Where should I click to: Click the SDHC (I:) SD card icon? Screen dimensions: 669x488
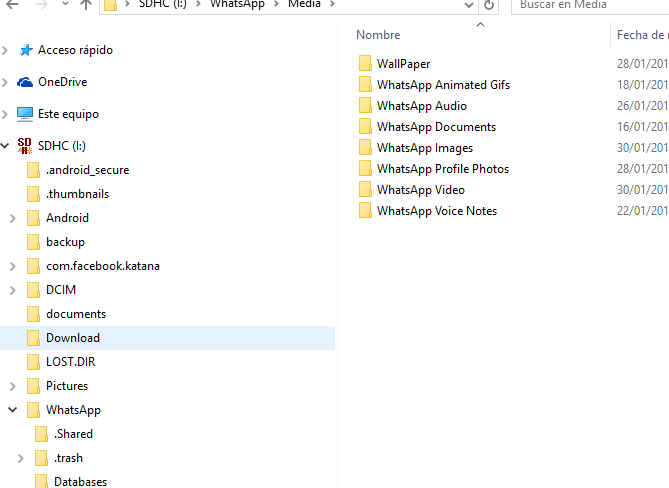[x=26, y=147]
